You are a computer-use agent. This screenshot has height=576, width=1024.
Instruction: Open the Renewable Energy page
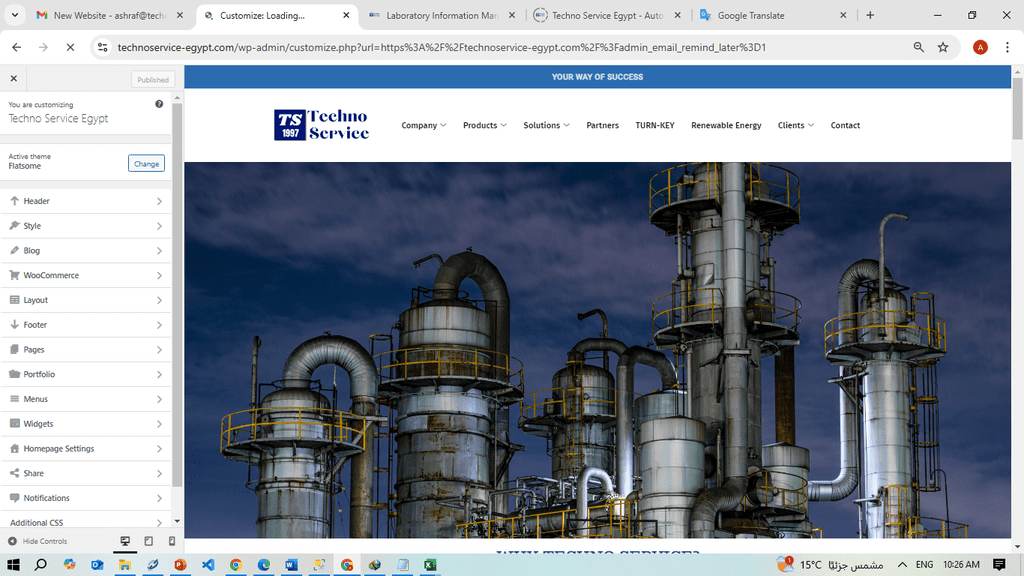tap(726, 125)
